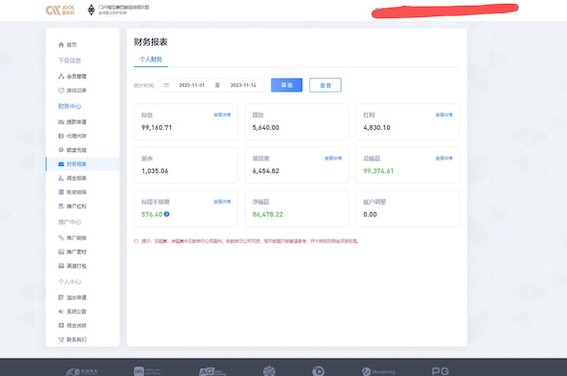Click the 额度充值 sidebar icon
Viewport: 567px width, 376px height.
(61, 150)
